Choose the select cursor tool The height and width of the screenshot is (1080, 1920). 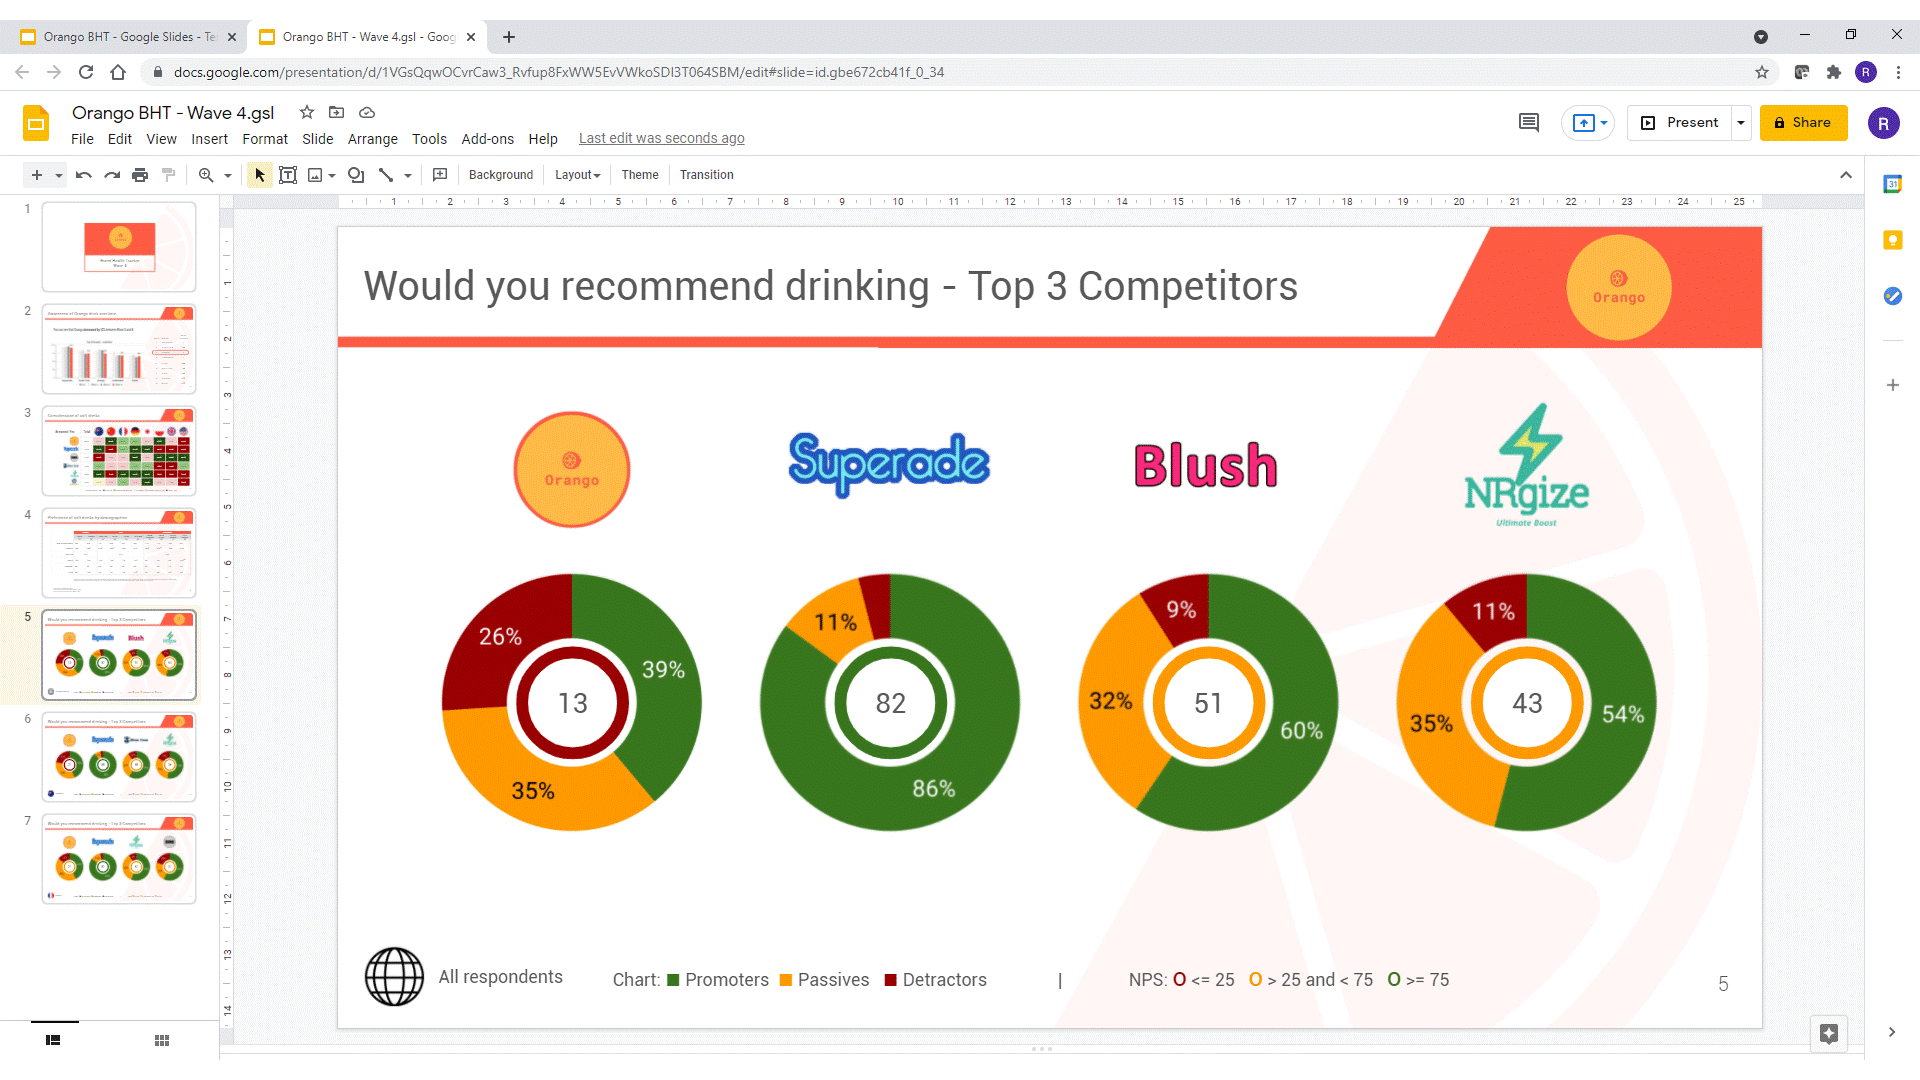pos(260,175)
